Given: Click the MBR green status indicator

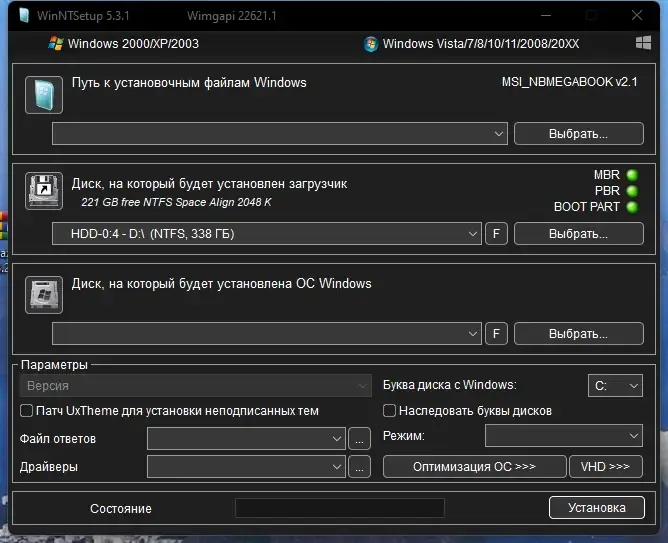Looking at the screenshot, I should pyautogui.click(x=632, y=175).
